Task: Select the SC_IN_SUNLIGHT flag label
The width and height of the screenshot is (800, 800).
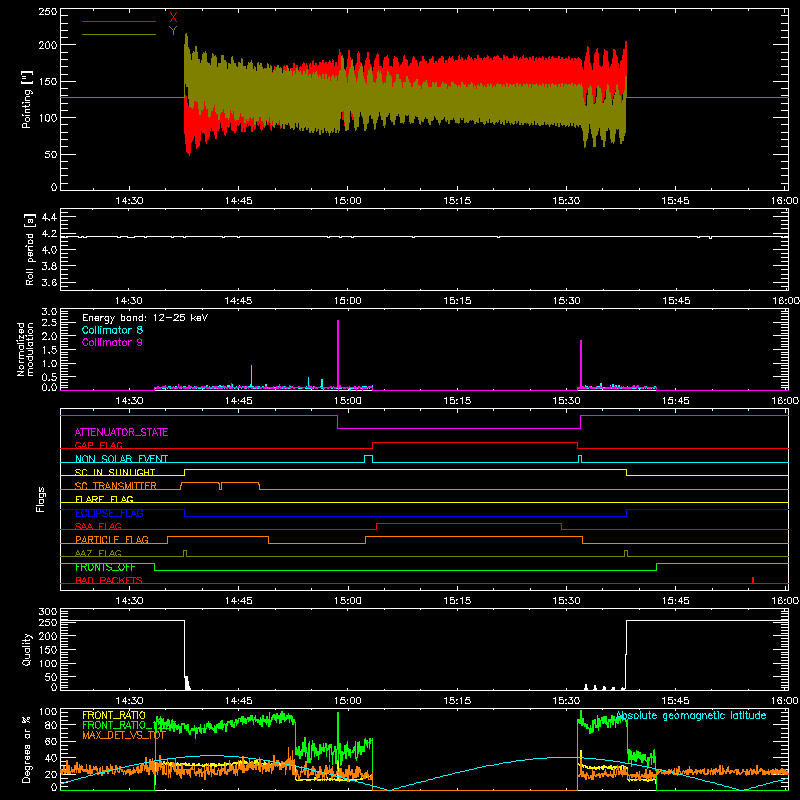Action: [x=115, y=472]
